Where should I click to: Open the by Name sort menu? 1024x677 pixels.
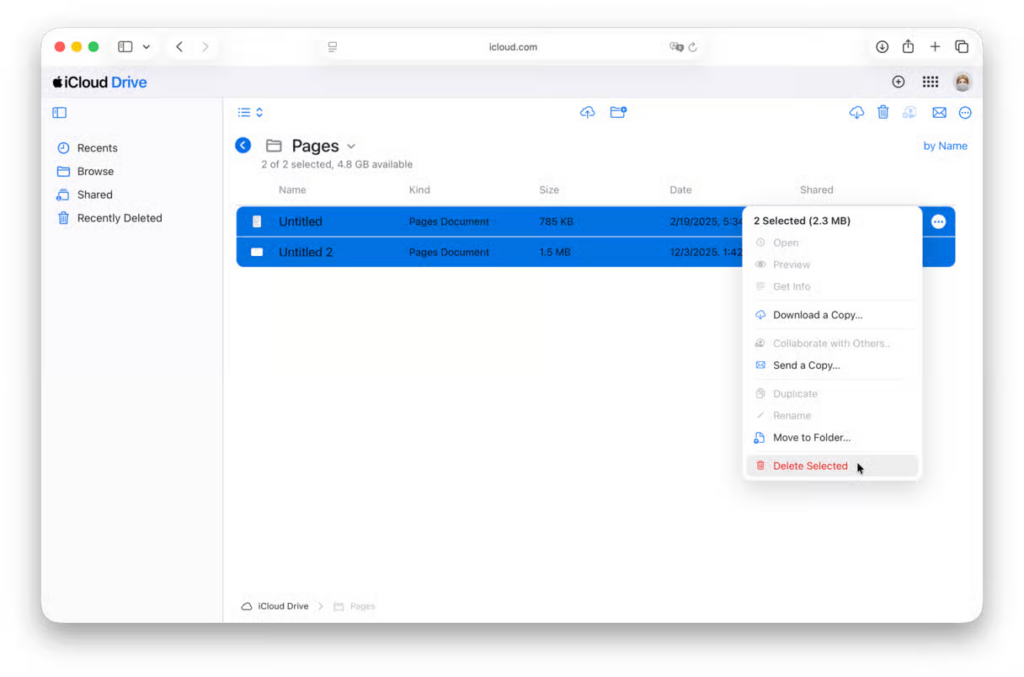pyautogui.click(x=944, y=146)
